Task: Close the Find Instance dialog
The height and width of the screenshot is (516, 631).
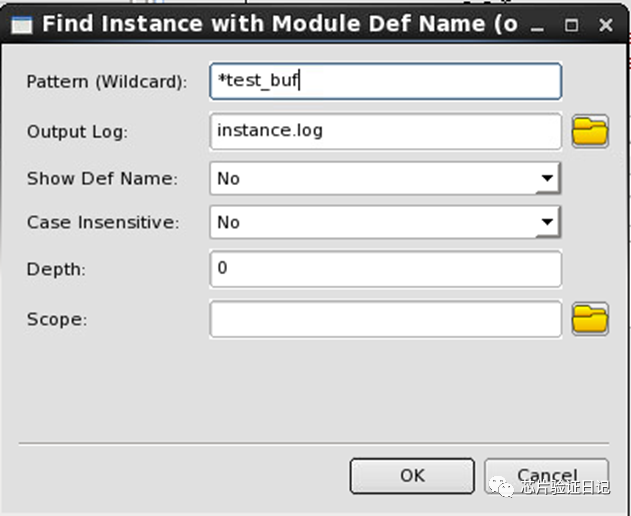Action: click(x=602, y=25)
